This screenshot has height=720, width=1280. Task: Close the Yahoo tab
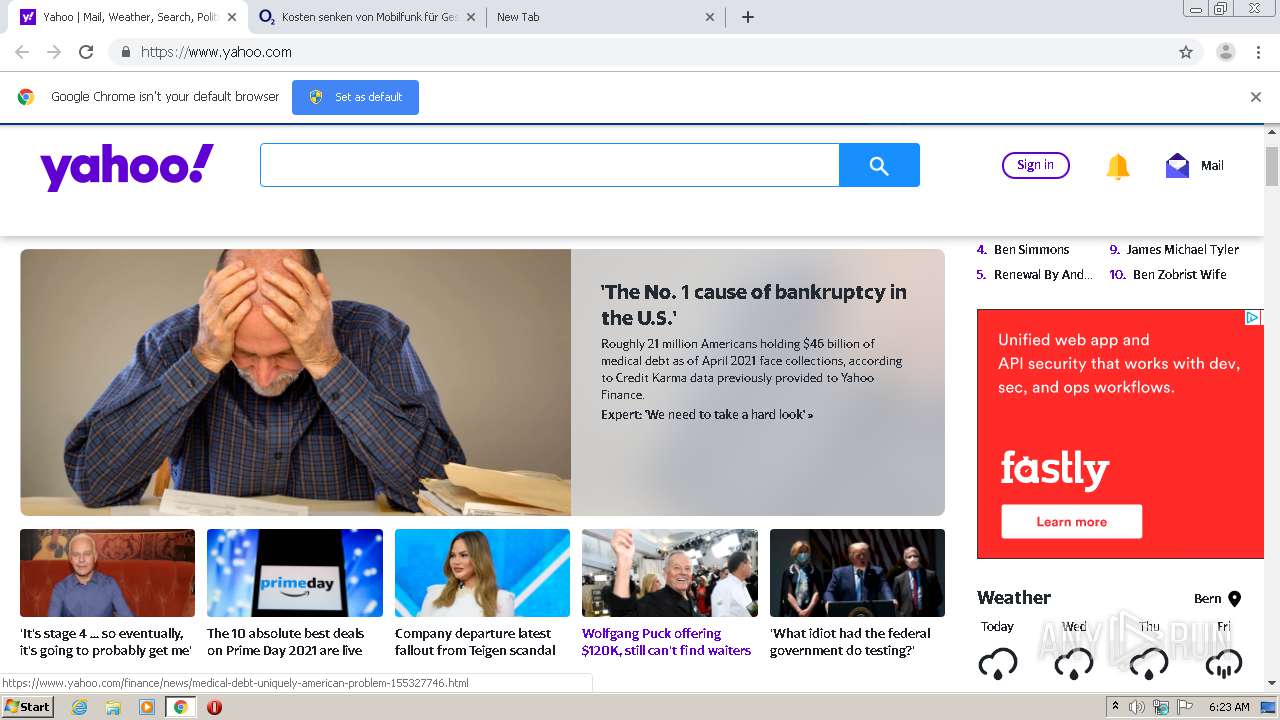point(231,17)
